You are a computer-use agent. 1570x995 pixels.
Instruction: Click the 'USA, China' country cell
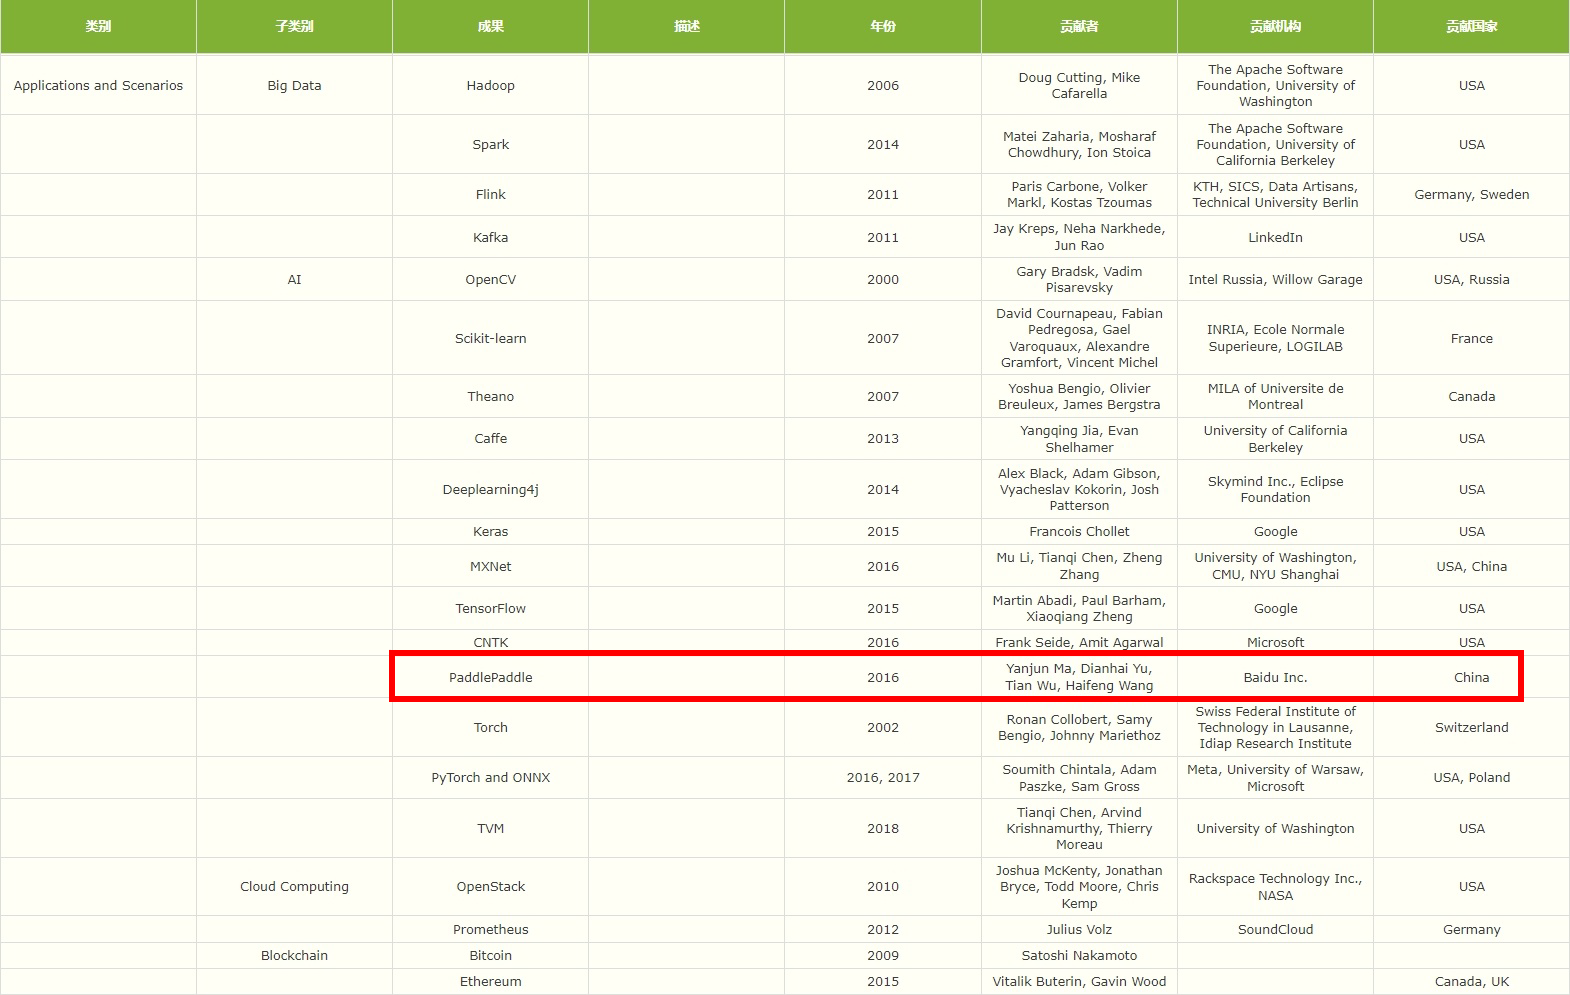1471,566
